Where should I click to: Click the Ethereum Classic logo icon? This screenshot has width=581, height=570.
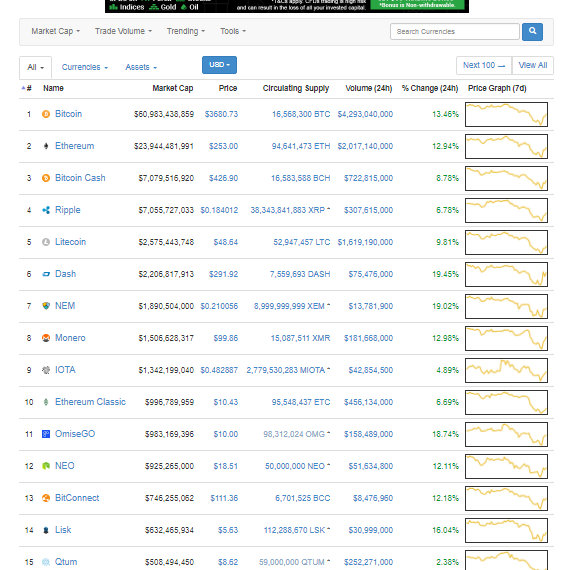click(x=46, y=402)
